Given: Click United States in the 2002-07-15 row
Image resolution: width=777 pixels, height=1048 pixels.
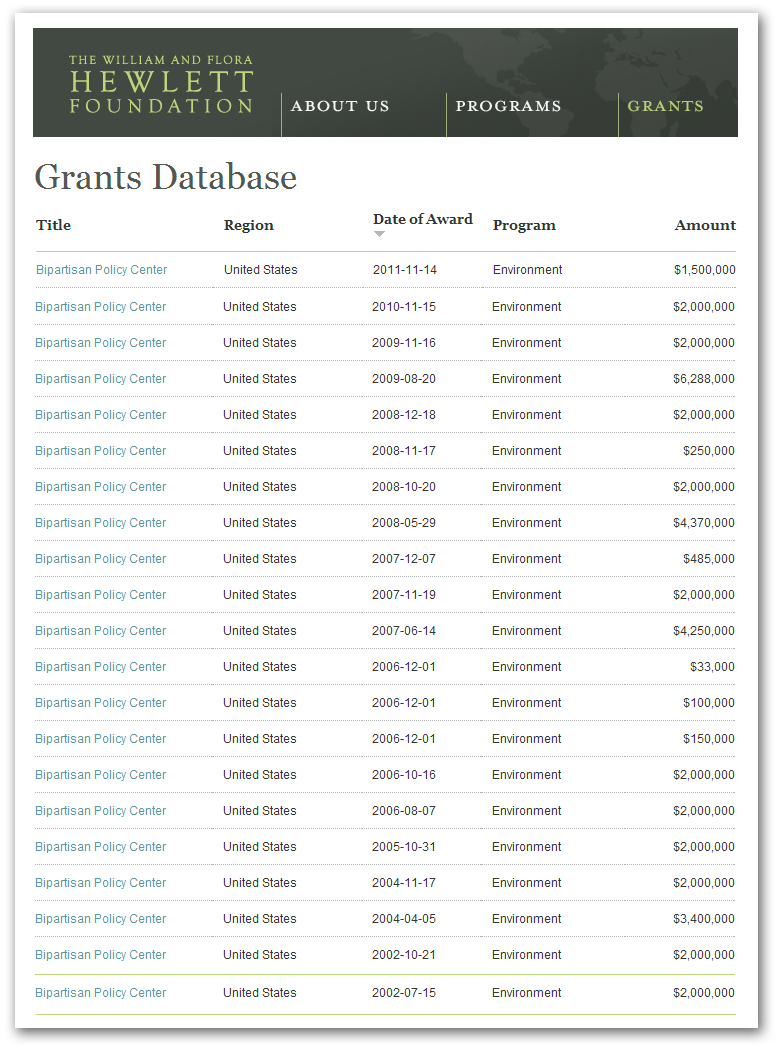Looking at the screenshot, I should pyautogui.click(x=259, y=993).
